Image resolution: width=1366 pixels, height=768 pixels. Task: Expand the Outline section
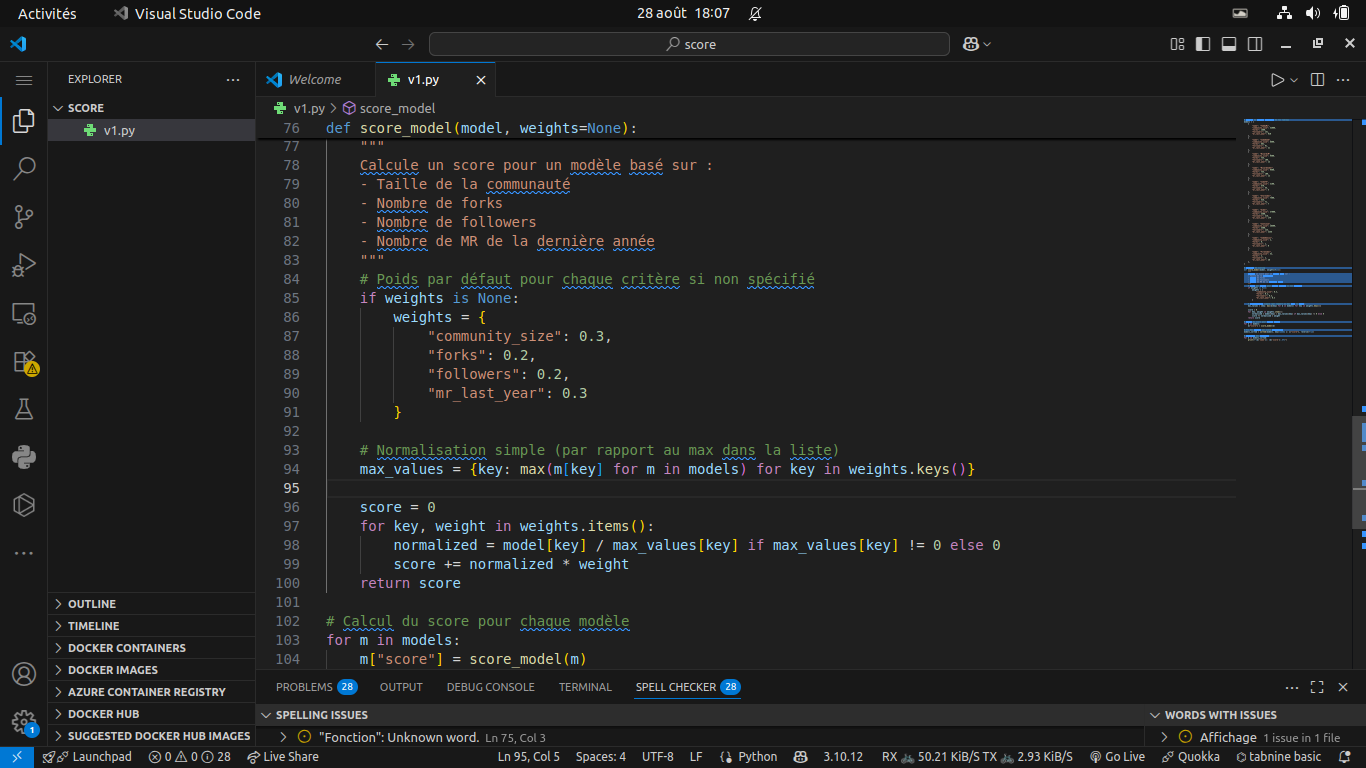tap(151, 604)
